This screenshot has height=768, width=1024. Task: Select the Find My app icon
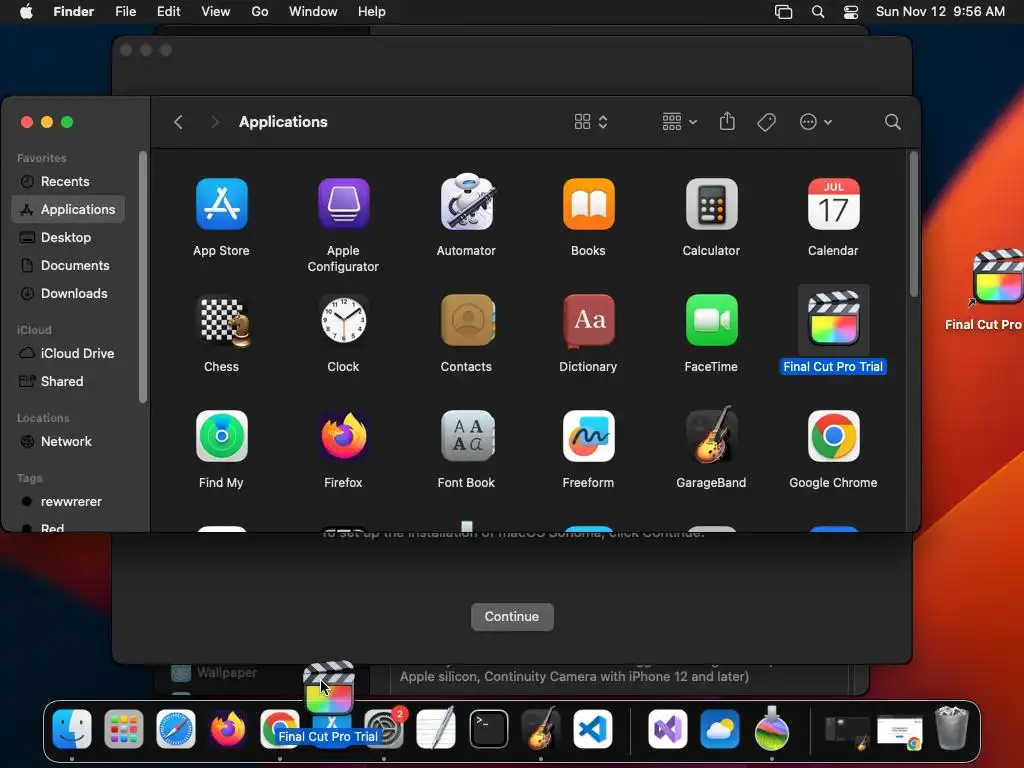pos(221,436)
